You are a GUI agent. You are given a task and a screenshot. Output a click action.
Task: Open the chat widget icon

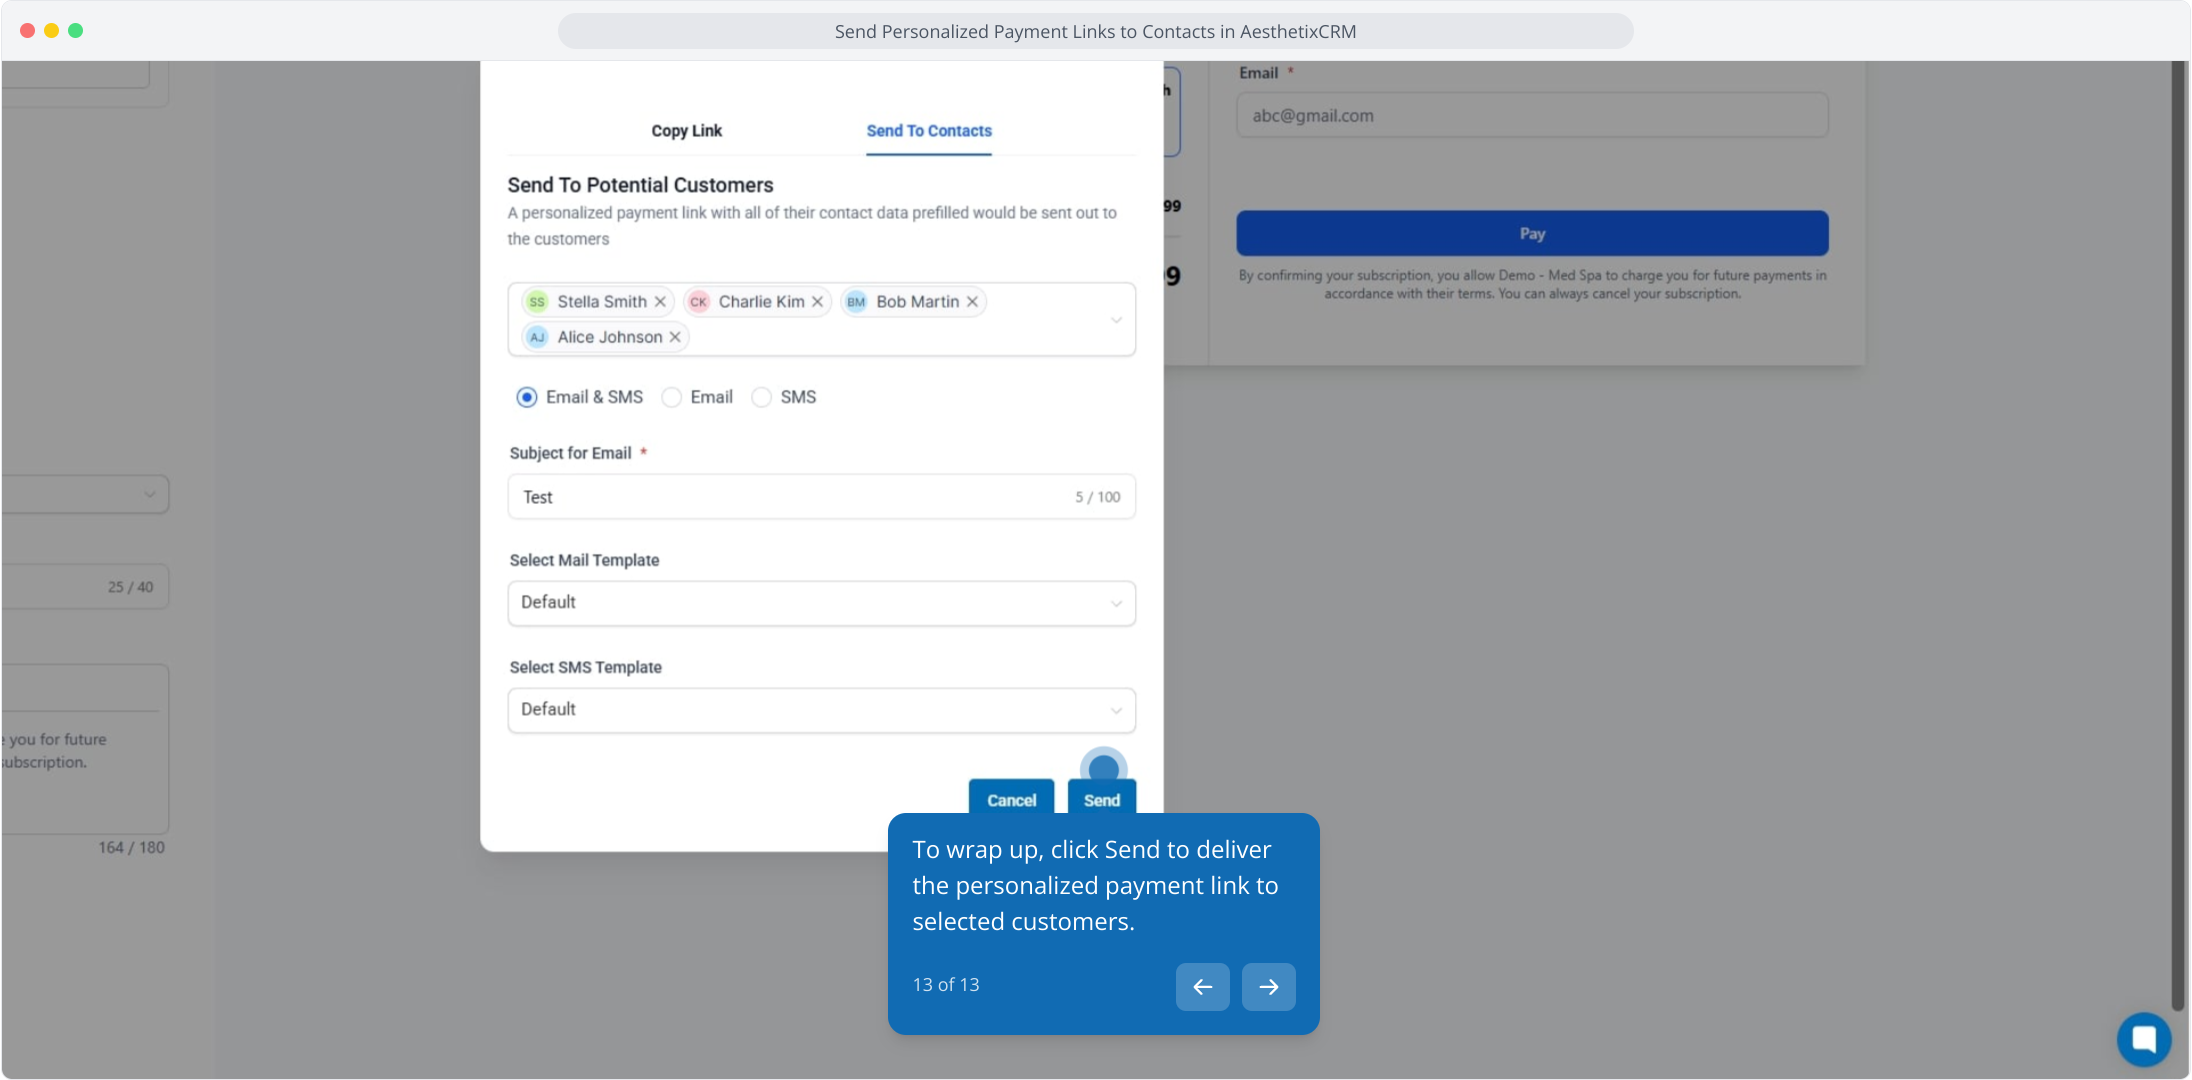click(x=2143, y=1039)
